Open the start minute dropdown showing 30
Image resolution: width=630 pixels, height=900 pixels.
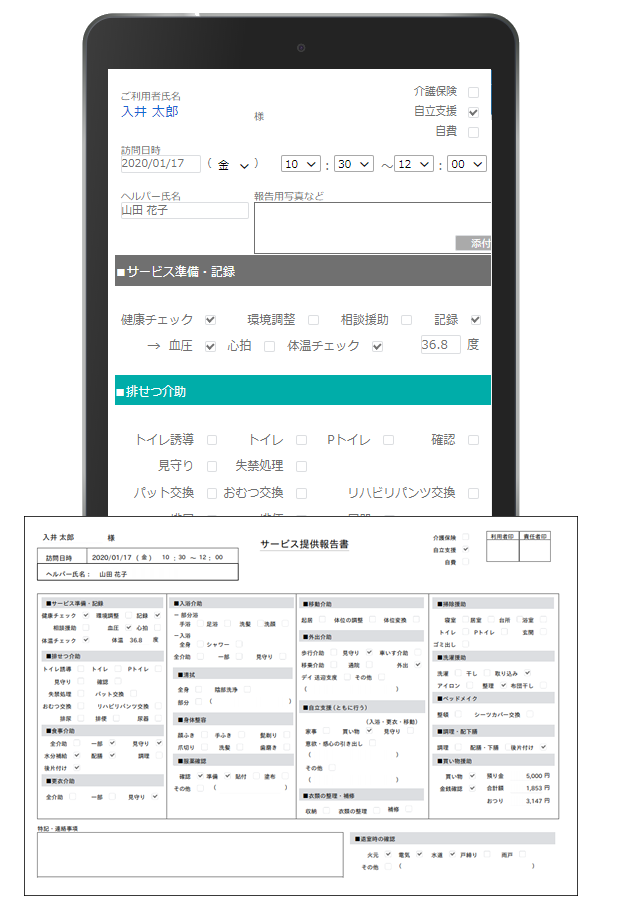click(354, 164)
